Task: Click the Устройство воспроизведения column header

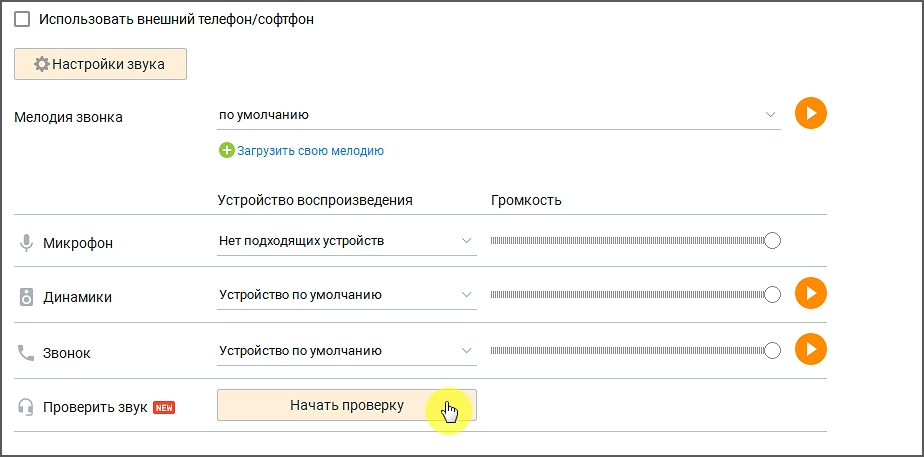Action: [x=315, y=200]
